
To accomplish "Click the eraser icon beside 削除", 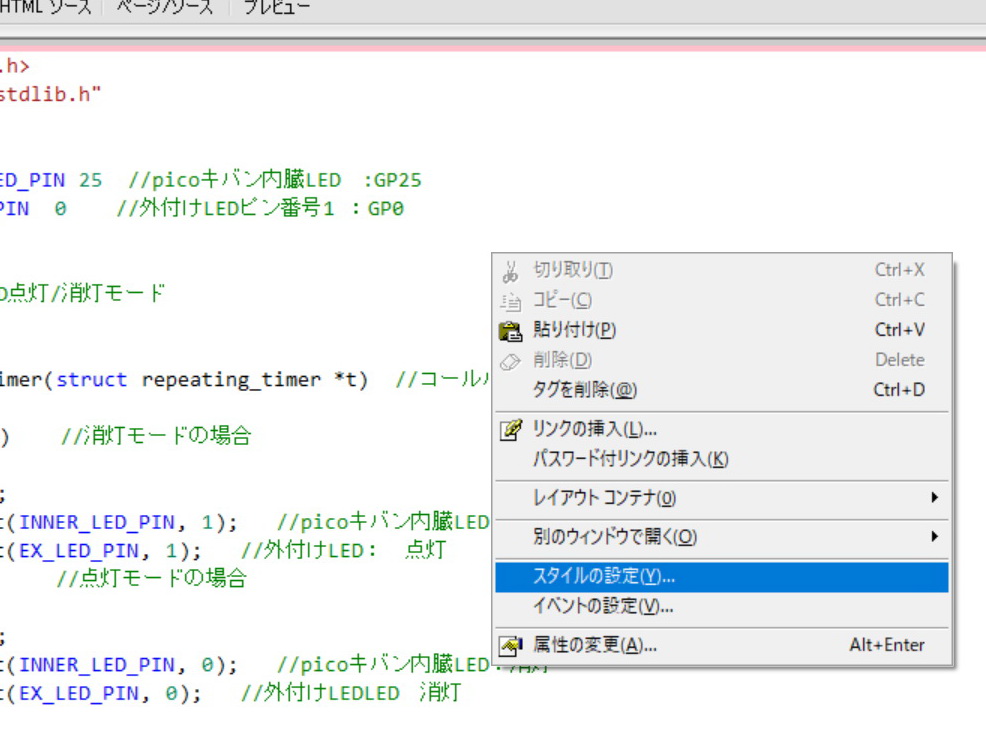I will [x=511, y=361].
